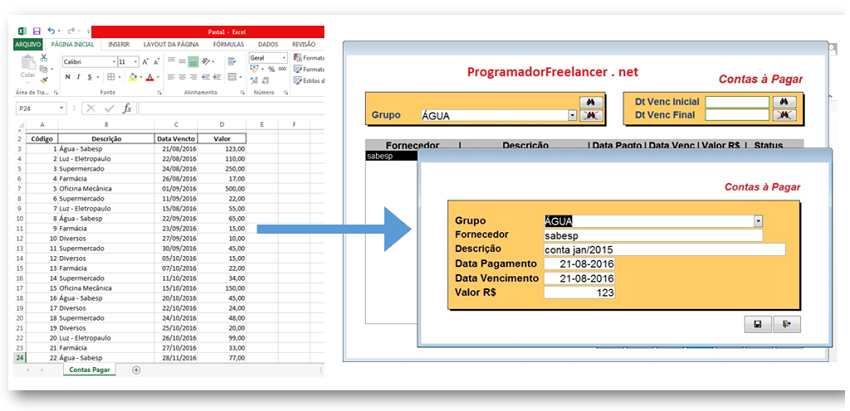
Task: Toggle italic with the I button
Action: click(79, 77)
